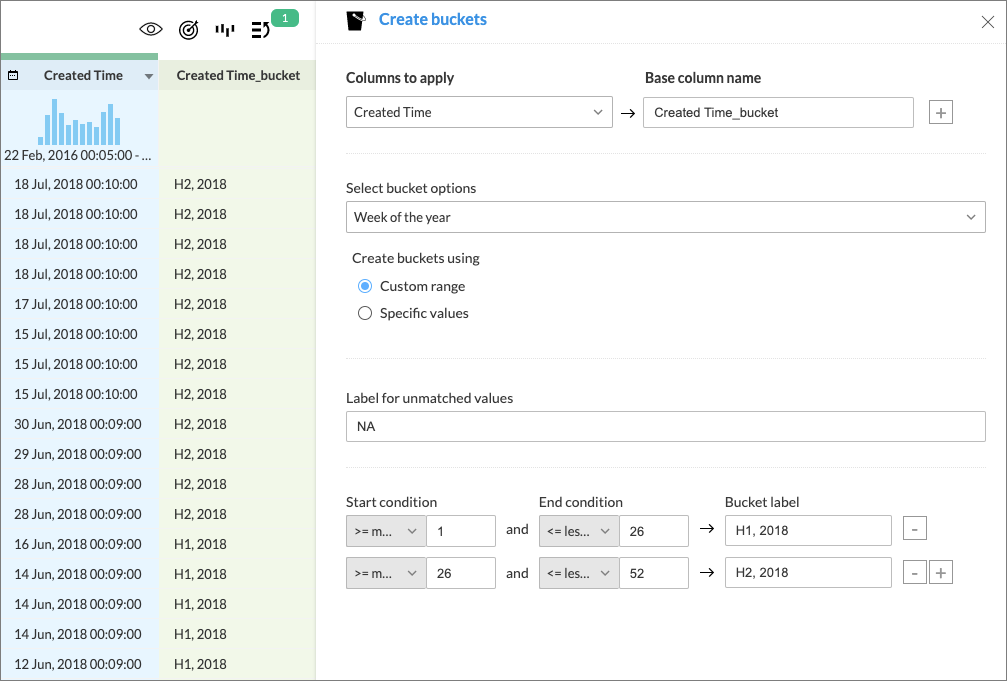This screenshot has height=681, width=1007.
Task: Open second row end condition operator dropdown
Action: [579, 573]
